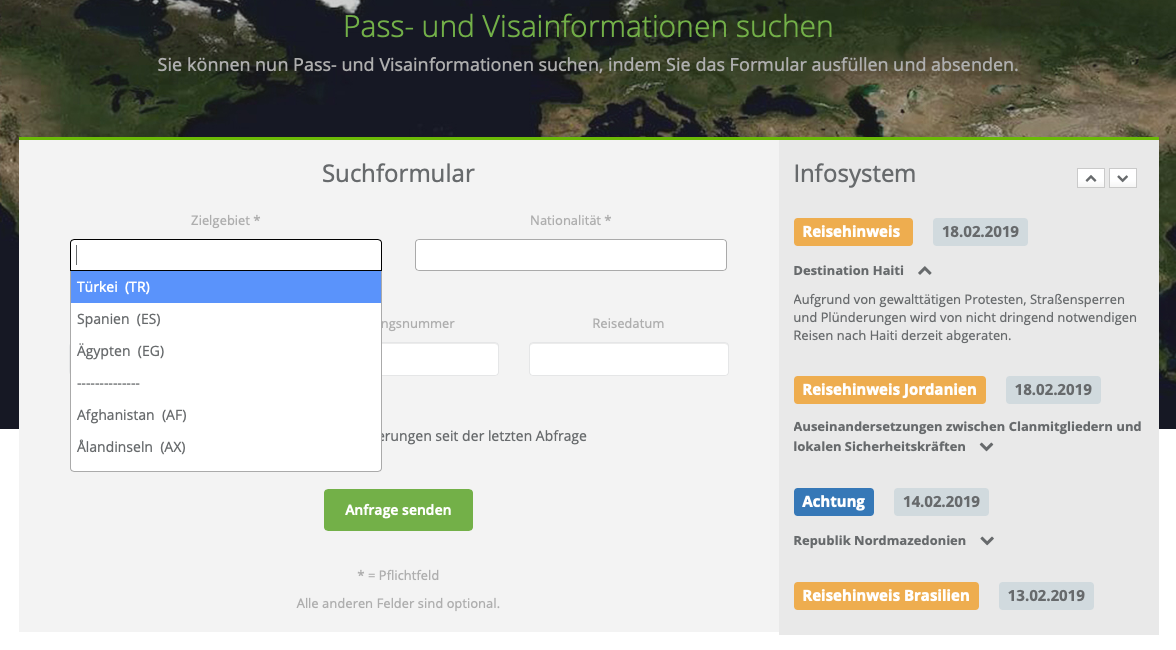1176x650 pixels.
Task: Pick Ägypten (EG) from the list
Action: [226, 351]
